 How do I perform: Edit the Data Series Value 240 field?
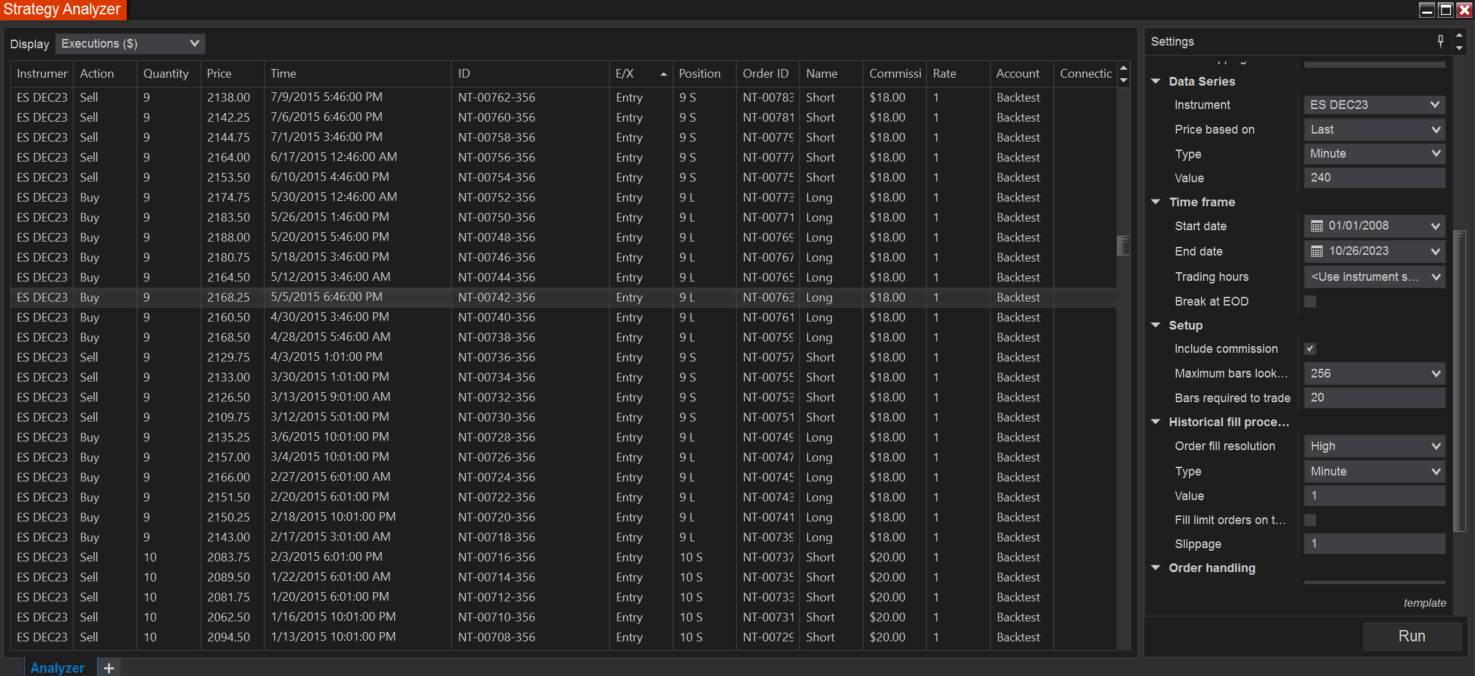coord(1375,178)
